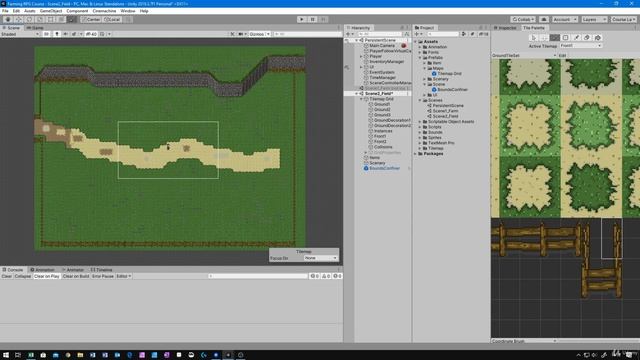Toggle Collapse in Console
Viewport: 640px width, 360px height.
[x=22, y=276]
